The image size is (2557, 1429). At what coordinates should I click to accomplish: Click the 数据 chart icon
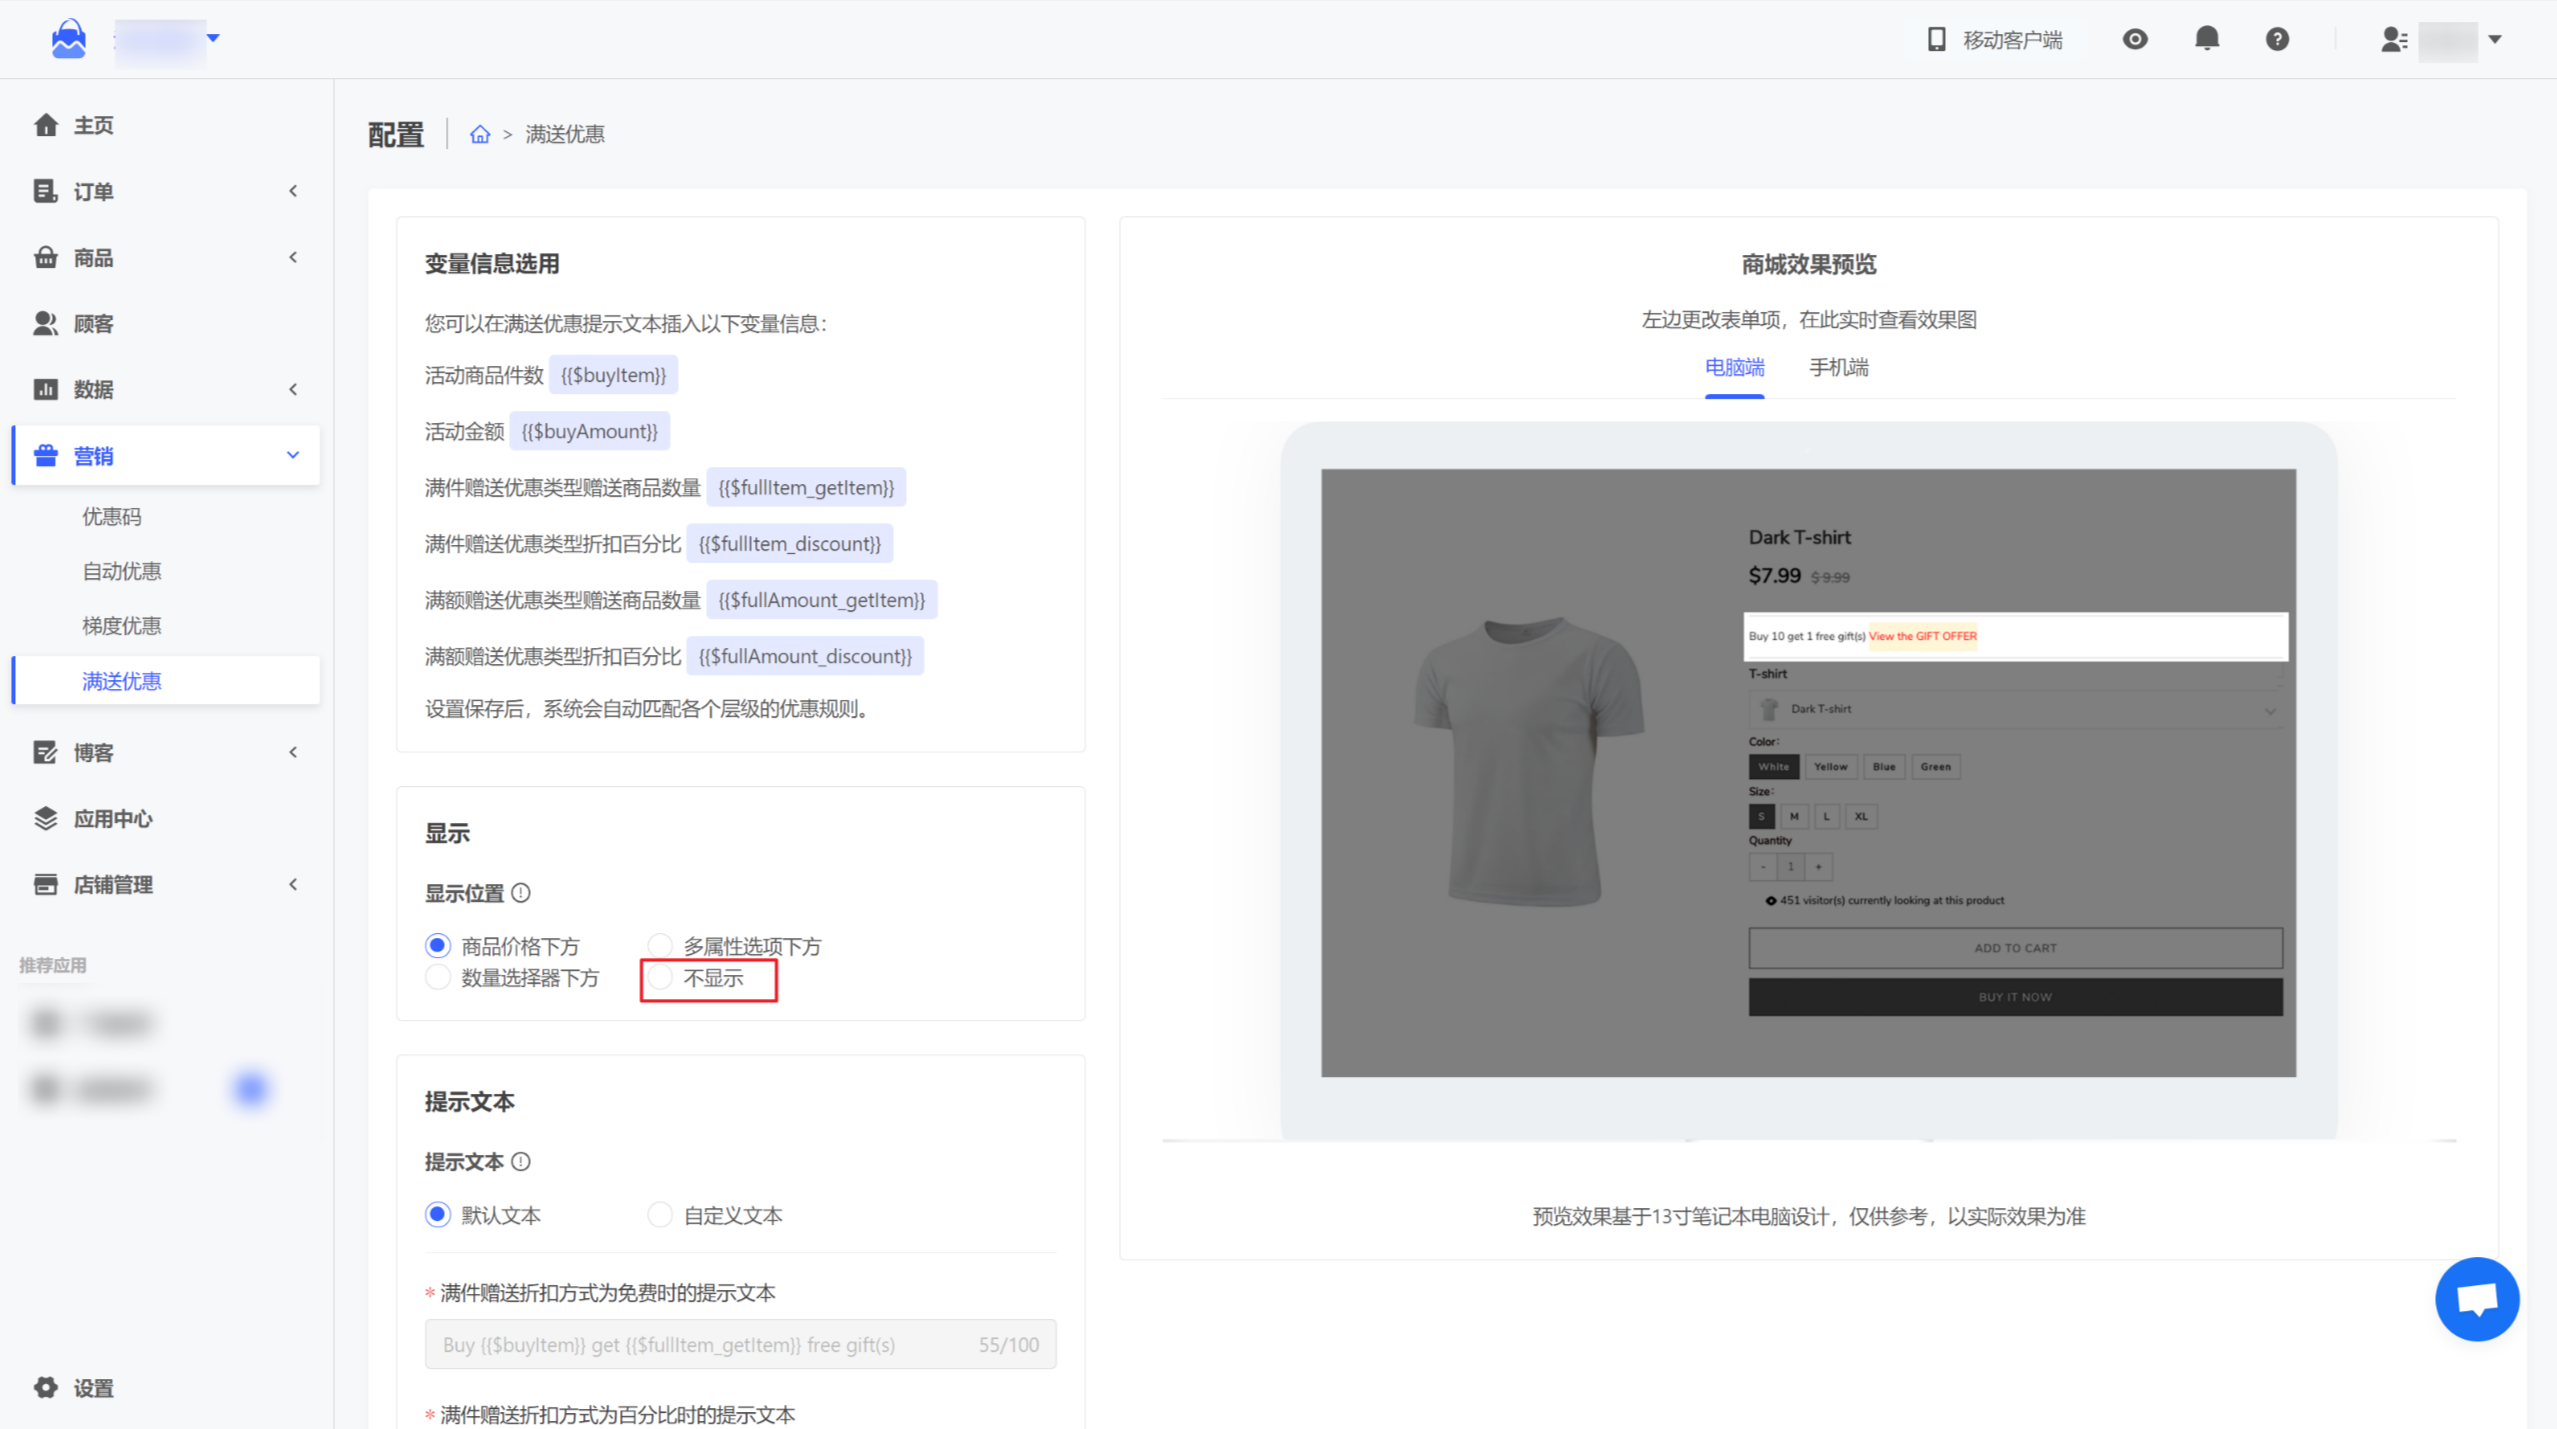click(45, 389)
